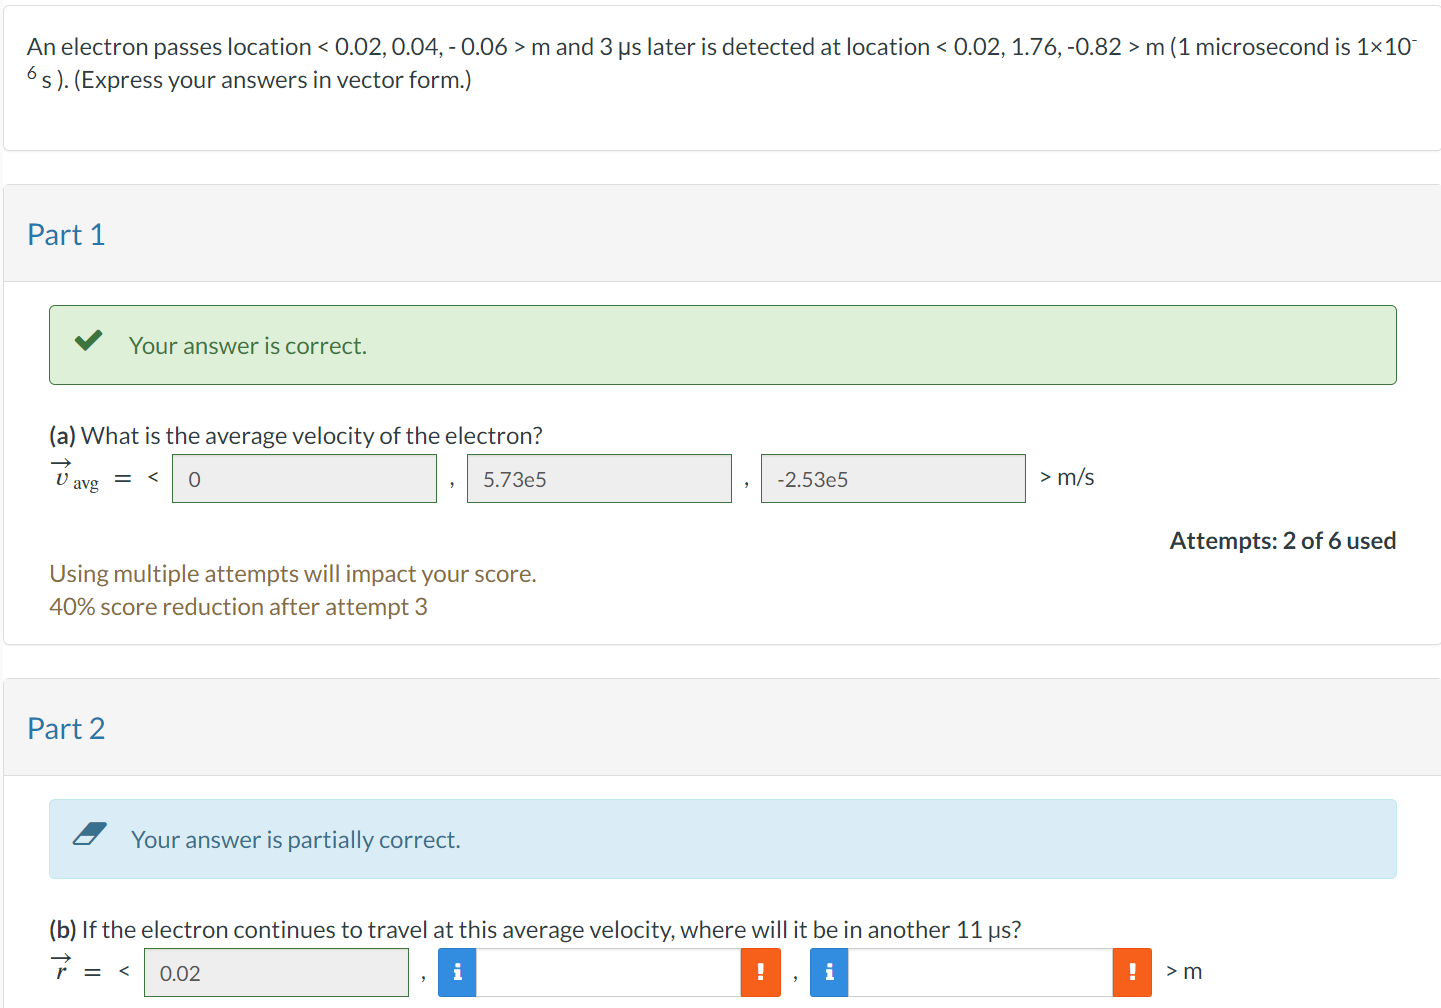Click question (b) about another 11 µs
Image resolution: width=1441 pixels, height=1008 pixels.
535,930
